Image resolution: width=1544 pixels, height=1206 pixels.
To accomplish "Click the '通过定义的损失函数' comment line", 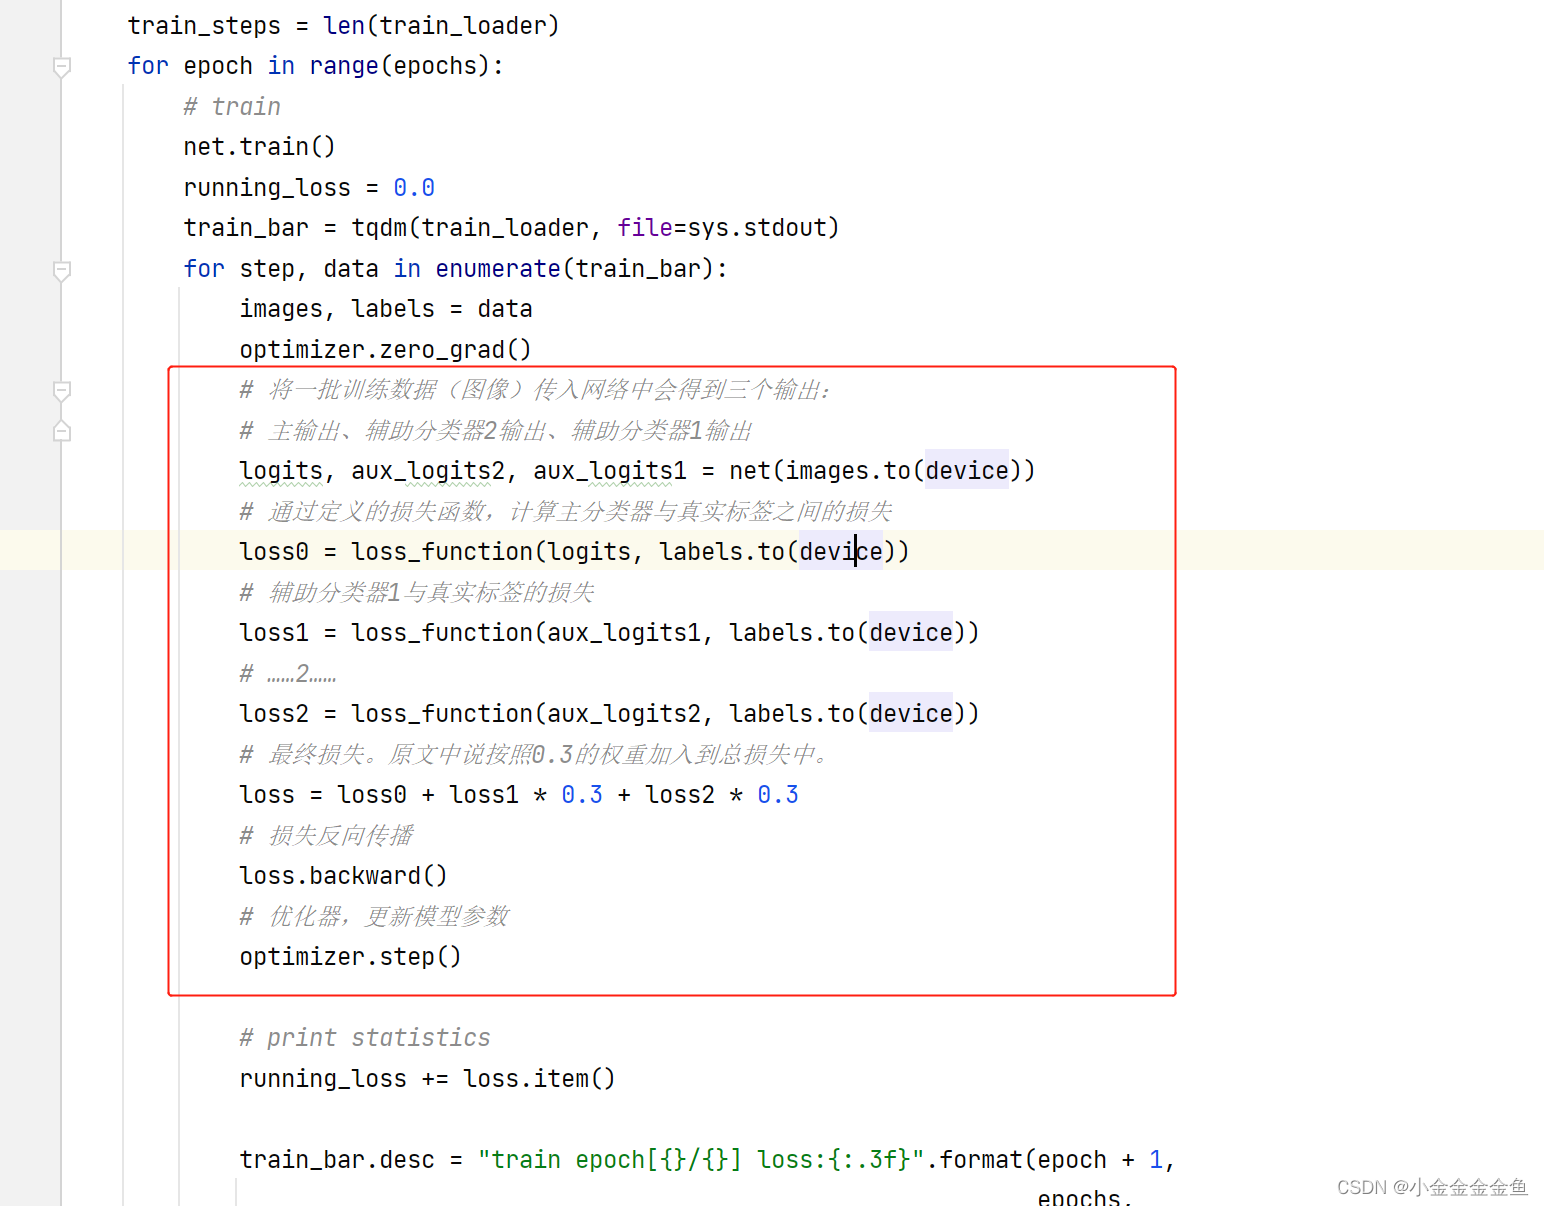I will (x=566, y=511).
